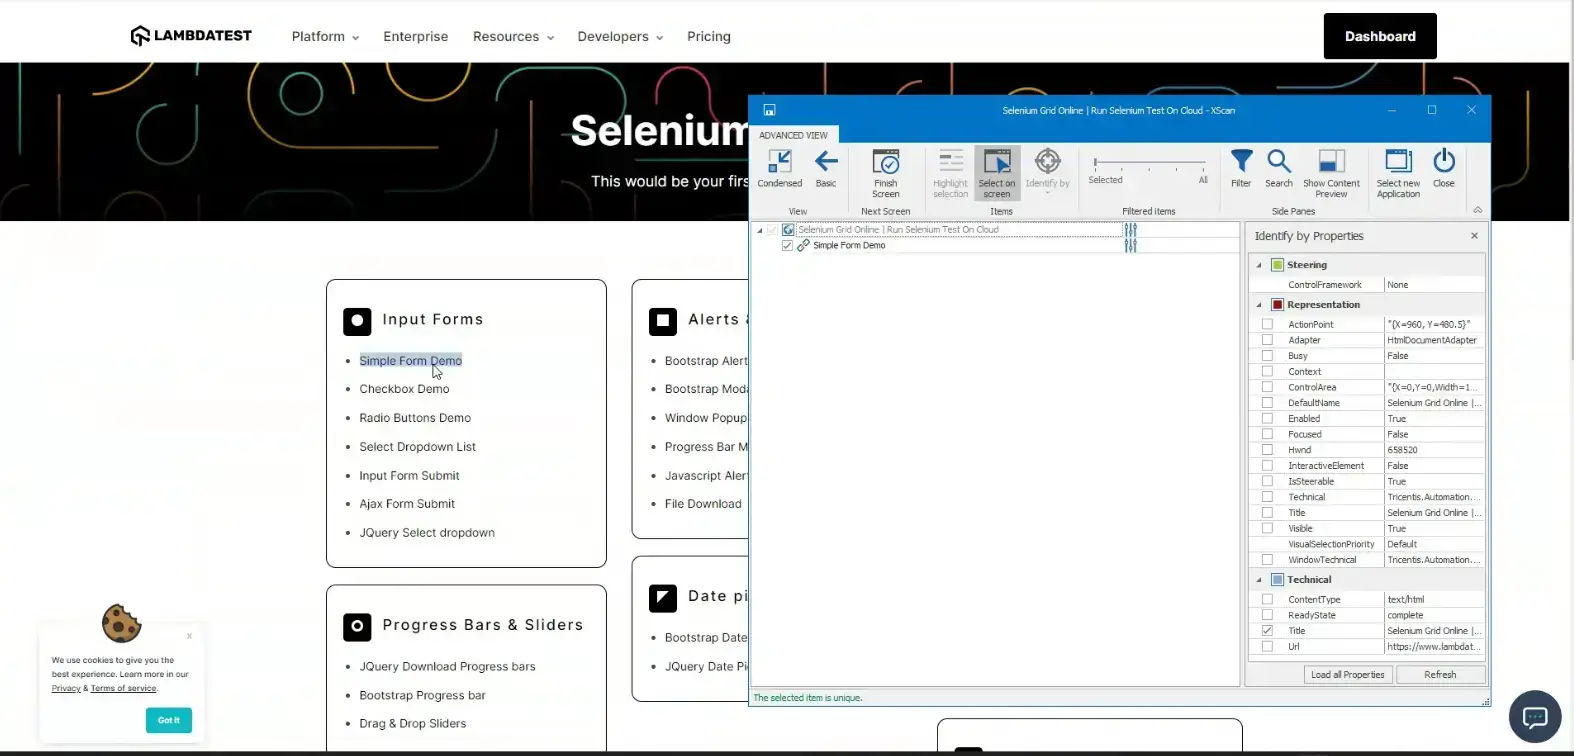The height and width of the screenshot is (756, 1574).
Task: Uncheck the Title checkbox under Technical
Action: [x=1267, y=631]
